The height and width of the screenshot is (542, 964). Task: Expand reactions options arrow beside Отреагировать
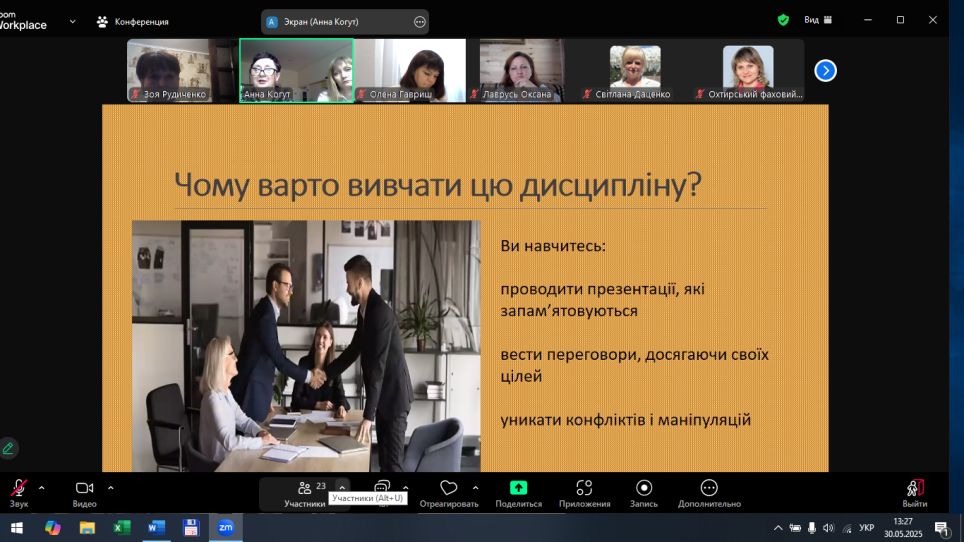pyautogui.click(x=475, y=488)
